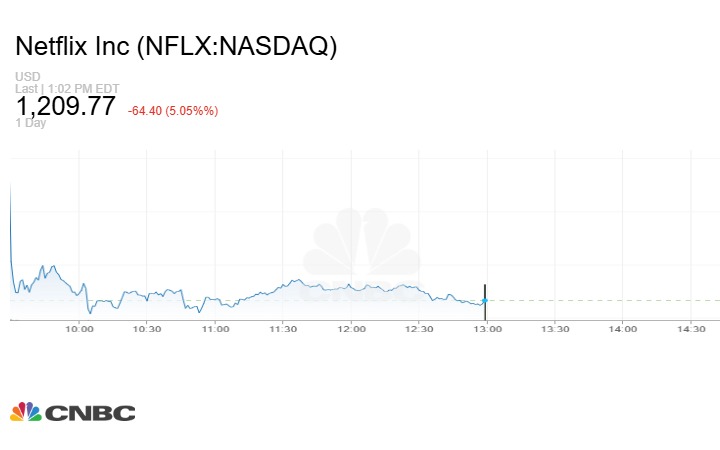Click the 12:30 time axis label
The image size is (720, 450).
click(x=419, y=329)
